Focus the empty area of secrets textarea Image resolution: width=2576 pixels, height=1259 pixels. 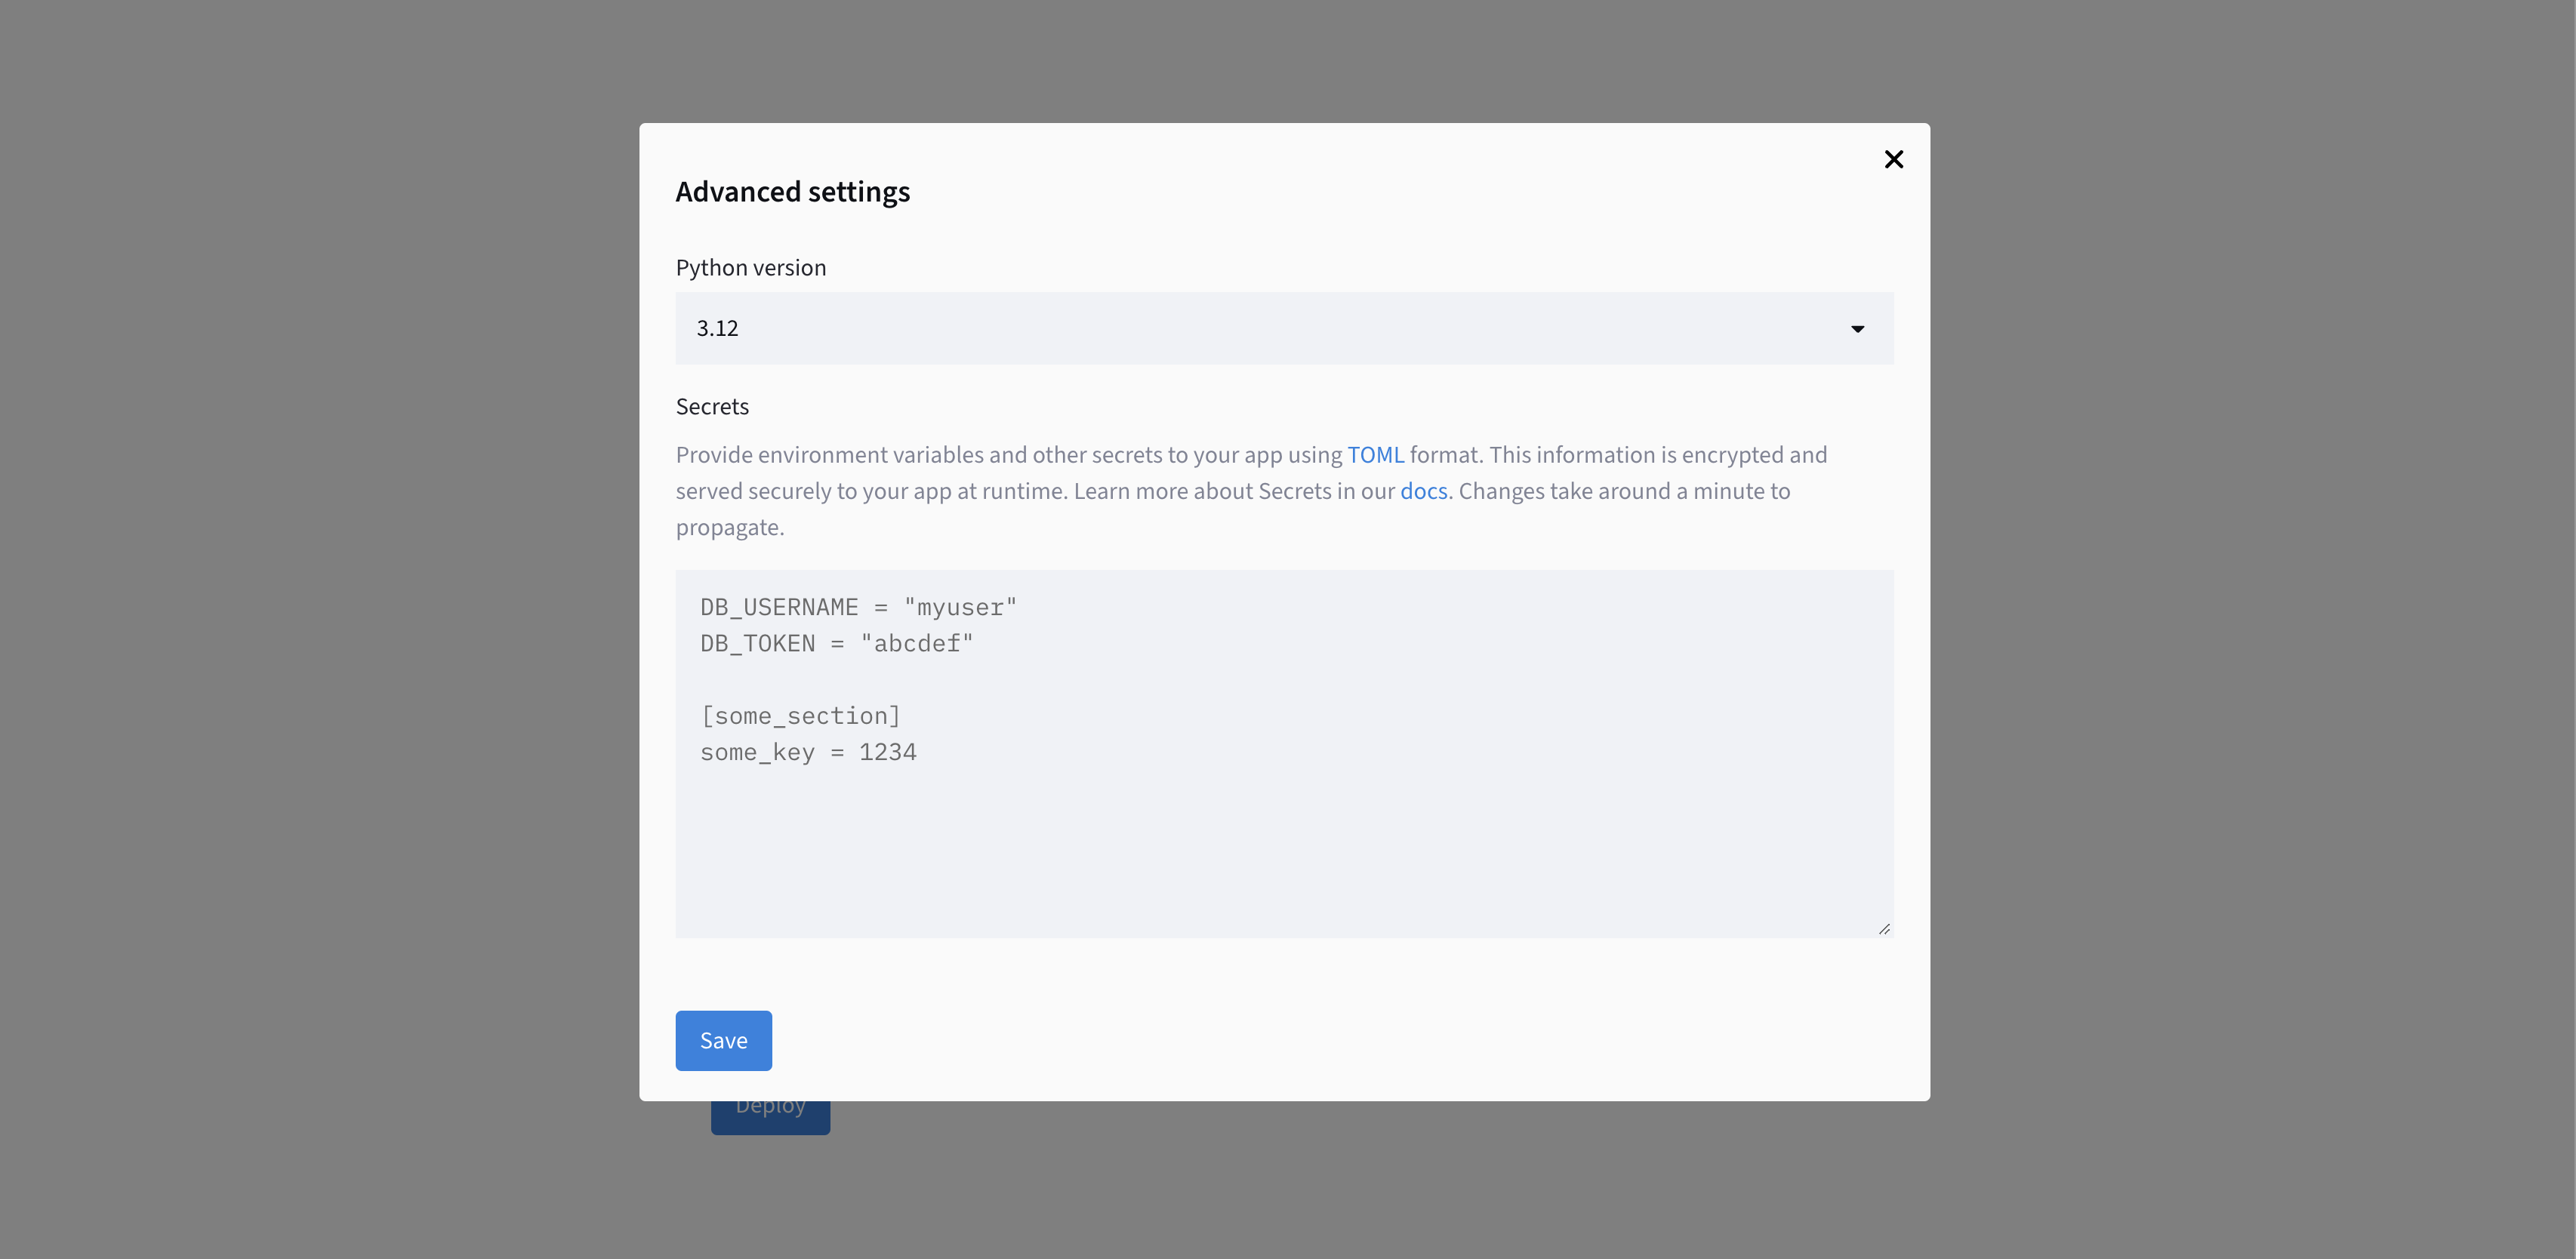(1283, 850)
